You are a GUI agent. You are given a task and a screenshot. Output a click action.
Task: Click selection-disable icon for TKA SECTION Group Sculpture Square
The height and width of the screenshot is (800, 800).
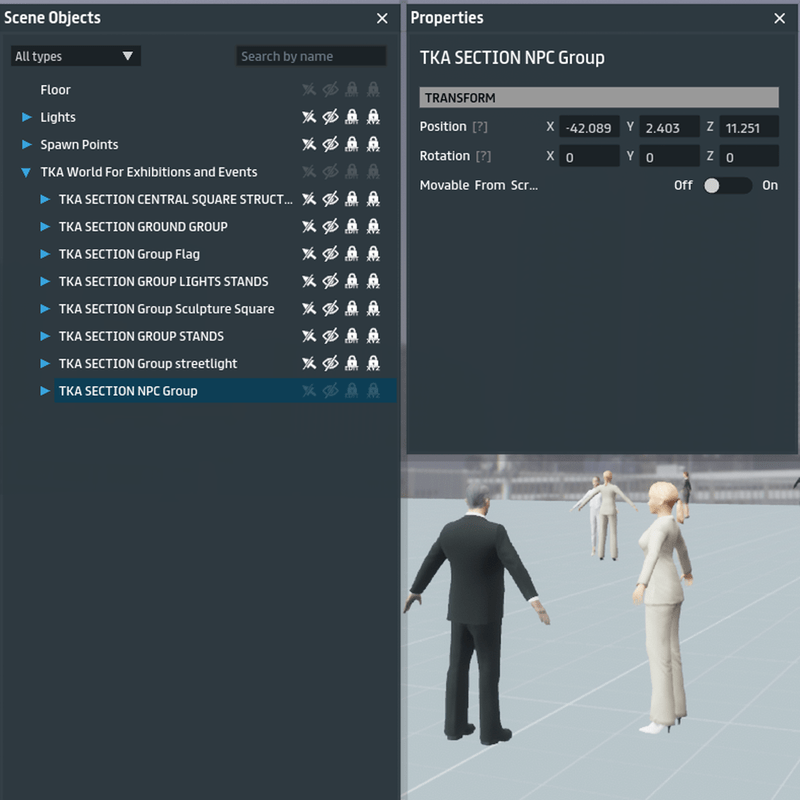(x=309, y=309)
